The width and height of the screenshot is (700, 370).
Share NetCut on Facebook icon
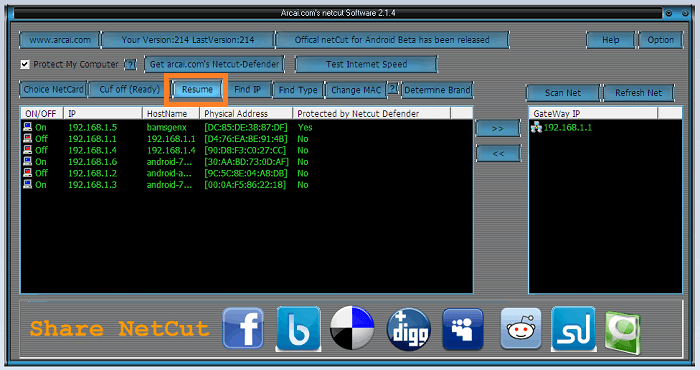[x=243, y=328]
